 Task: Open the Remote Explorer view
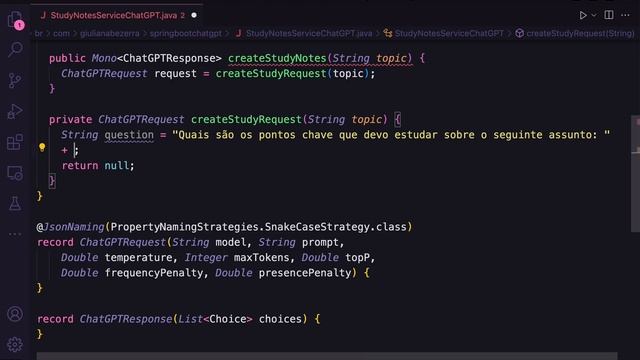[x=15, y=173]
